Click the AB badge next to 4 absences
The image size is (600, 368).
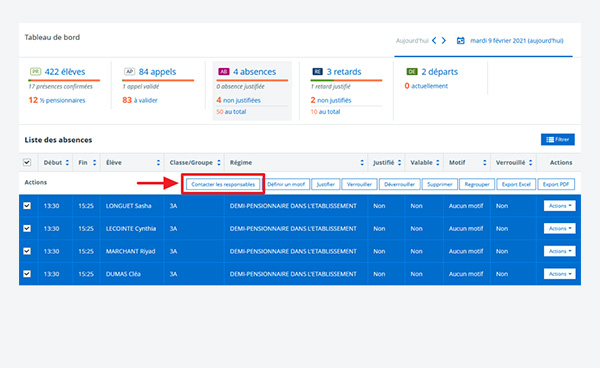pos(224,72)
